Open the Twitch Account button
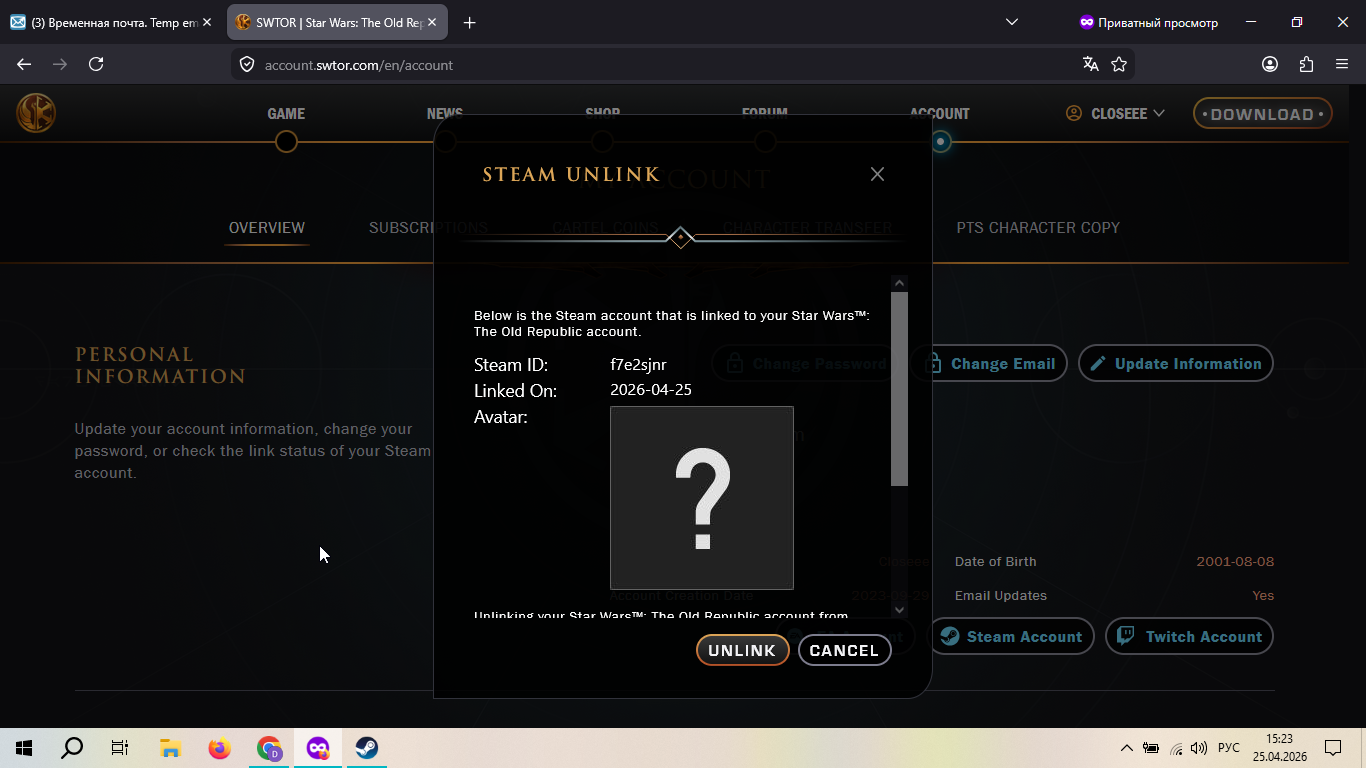Viewport: 1366px width, 768px height. click(x=1189, y=636)
